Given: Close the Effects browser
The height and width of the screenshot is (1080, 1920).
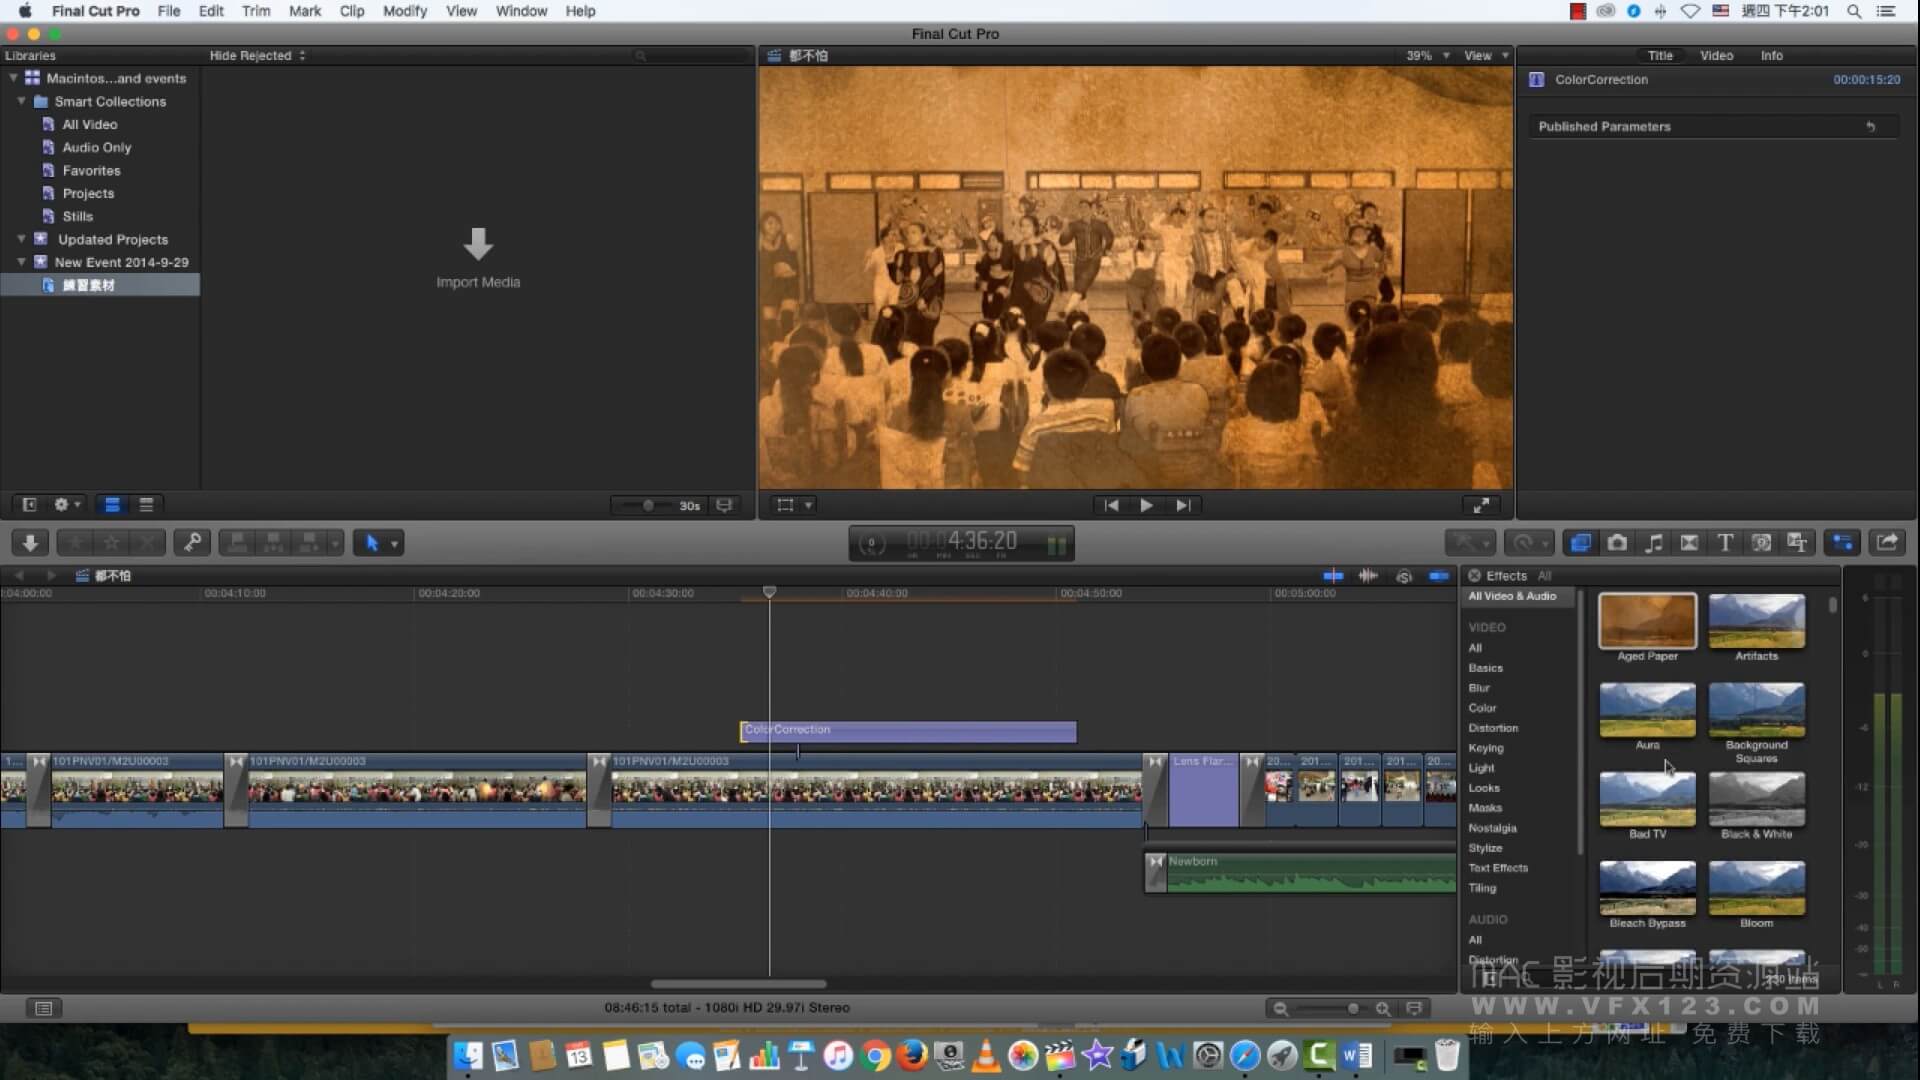Looking at the screenshot, I should [x=1474, y=576].
